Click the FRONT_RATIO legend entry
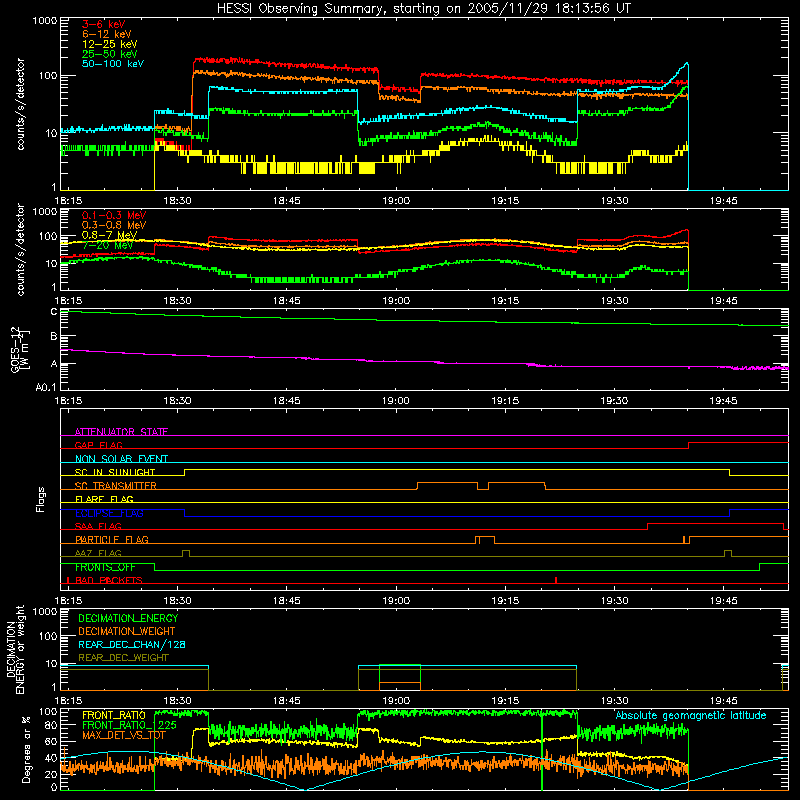 114,715
